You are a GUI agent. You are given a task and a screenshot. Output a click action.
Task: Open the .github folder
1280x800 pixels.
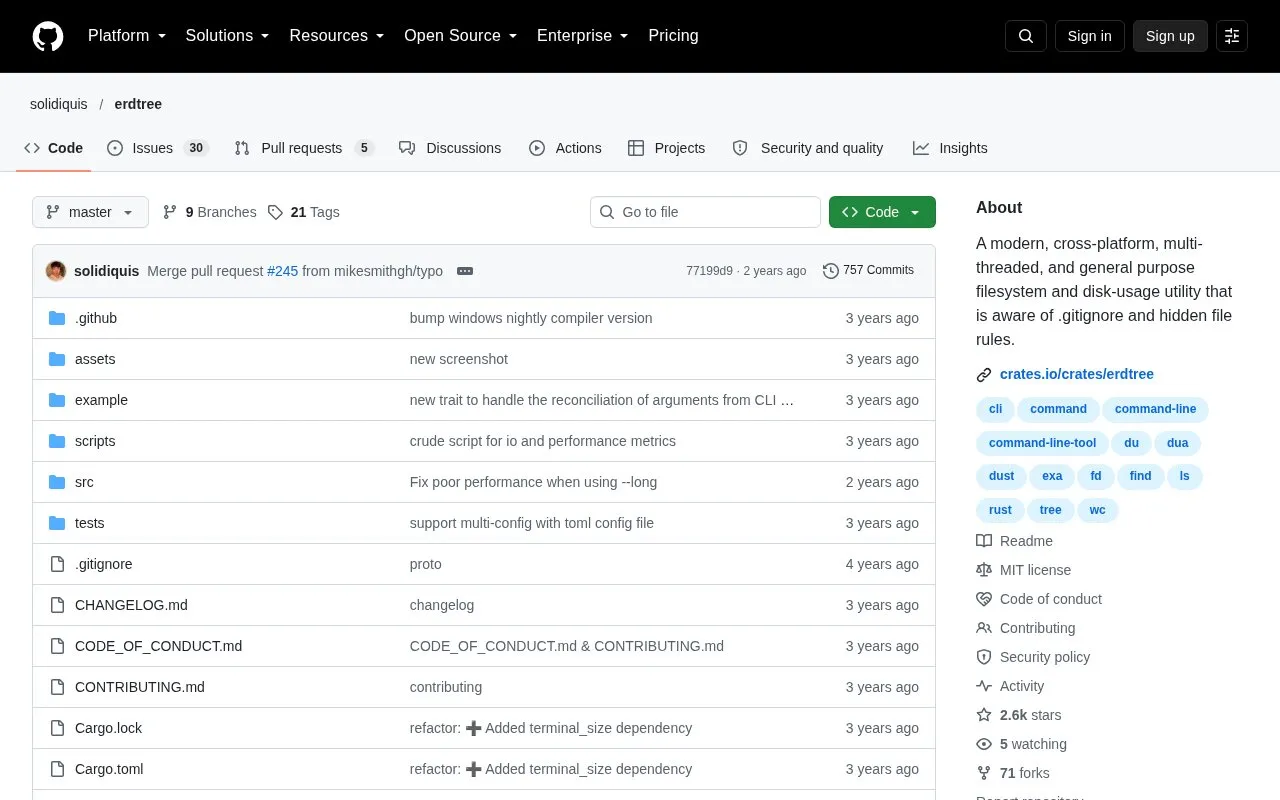96,318
